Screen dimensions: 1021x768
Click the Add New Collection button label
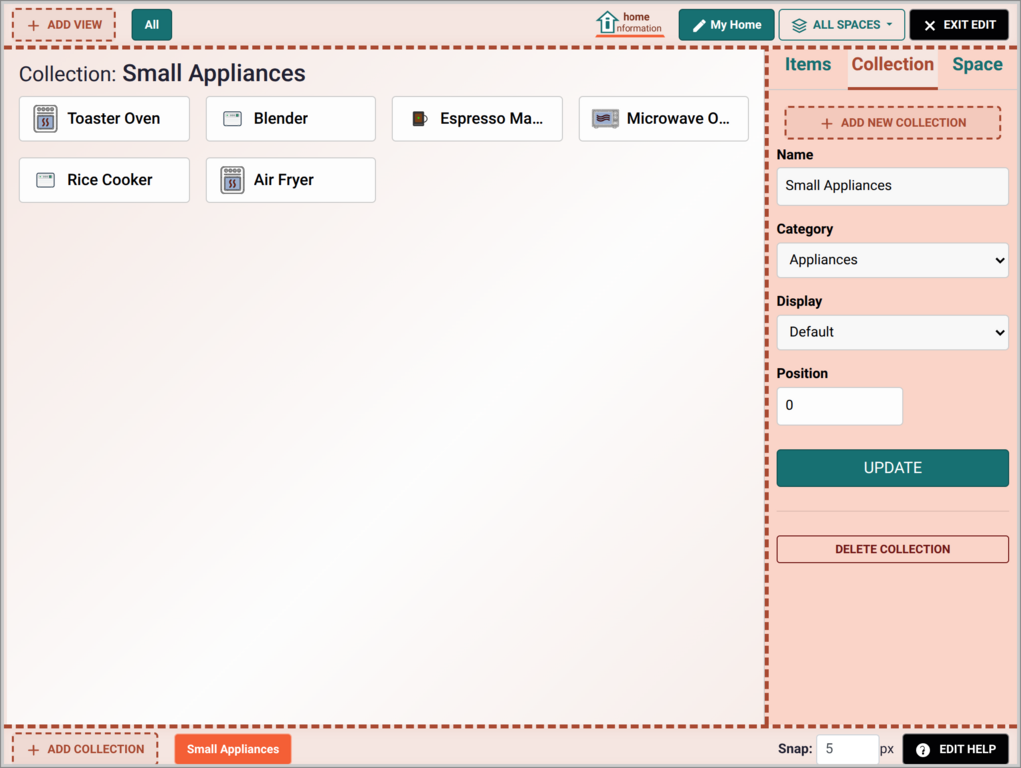click(x=903, y=122)
